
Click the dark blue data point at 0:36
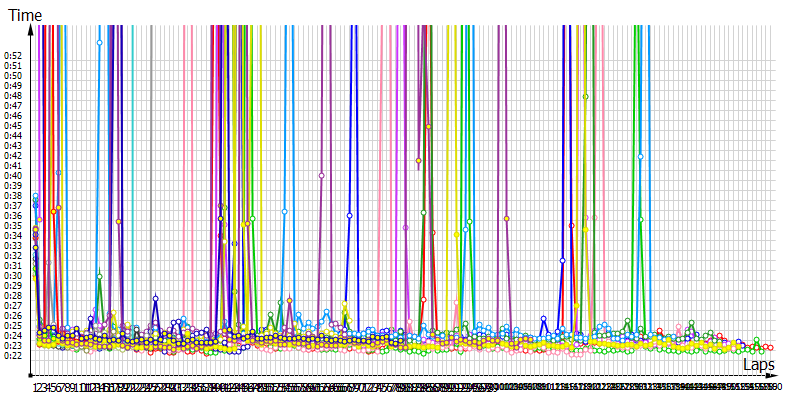349,215
